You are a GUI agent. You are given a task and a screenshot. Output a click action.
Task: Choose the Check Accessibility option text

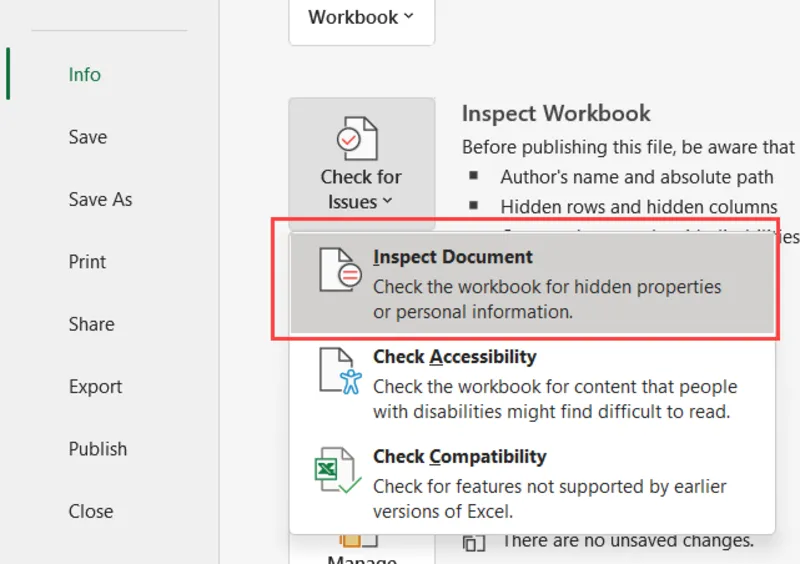(x=455, y=357)
